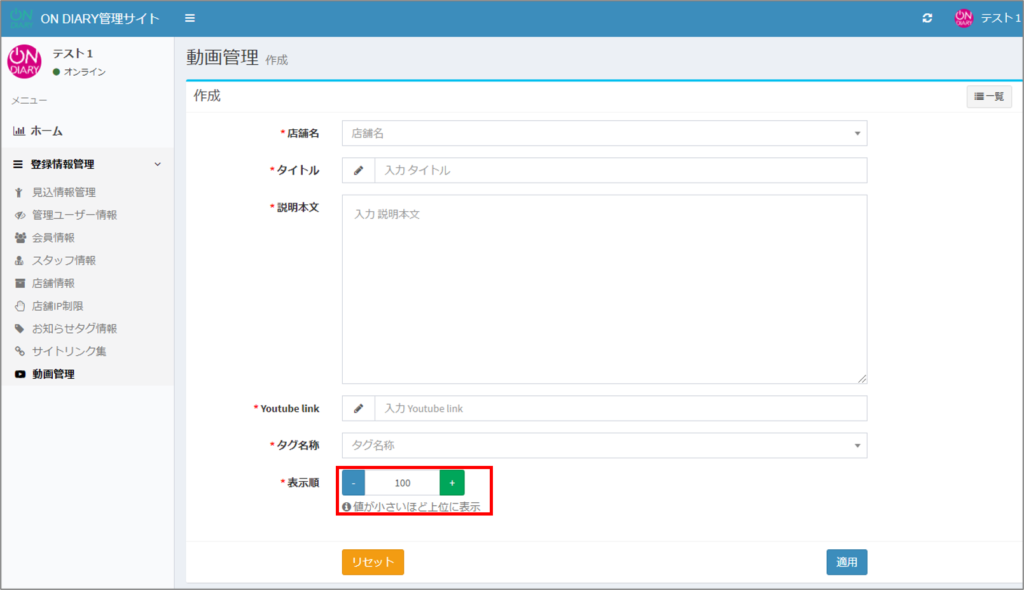Expand the タグ名称 dropdown
Image resolution: width=1024 pixels, height=590 pixels.
tap(604, 445)
